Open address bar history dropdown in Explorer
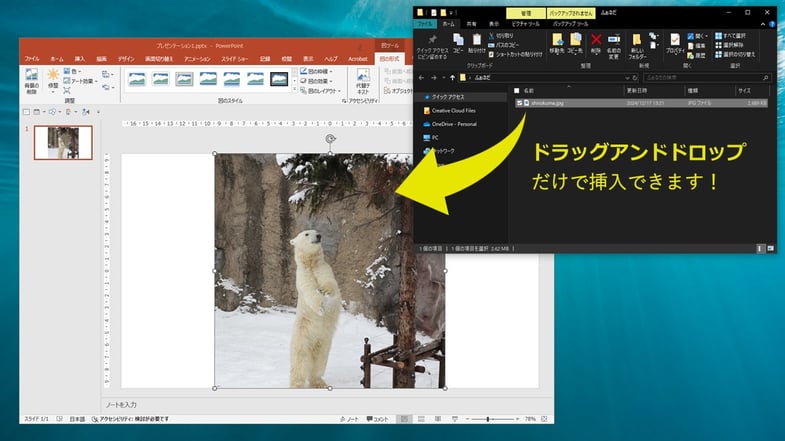Image resolution: width=785 pixels, height=441 pixels. coord(627,78)
